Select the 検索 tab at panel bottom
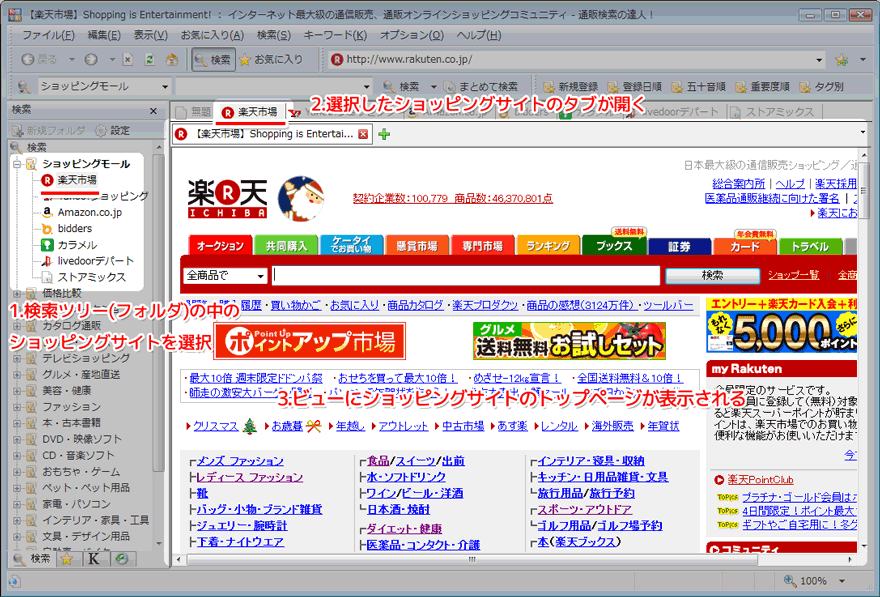The width and height of the screenshot is (880, 597). point(32,559)
